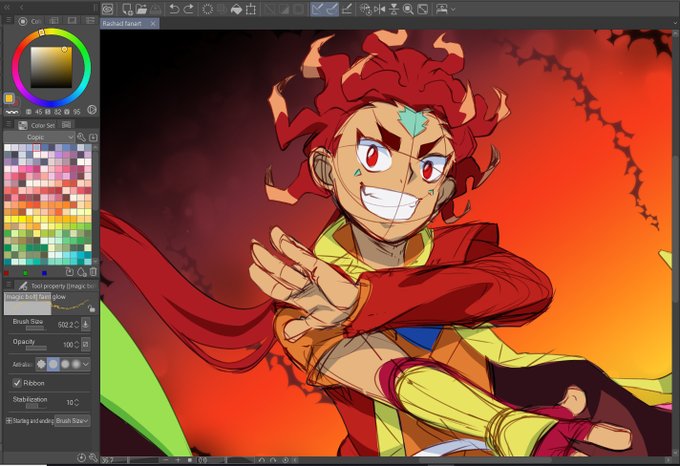The height and width of the screenshot is (466, 680).
Task: Click the rotate-reset icon left of Flip Horizontal
Action: tap(366, 9)
